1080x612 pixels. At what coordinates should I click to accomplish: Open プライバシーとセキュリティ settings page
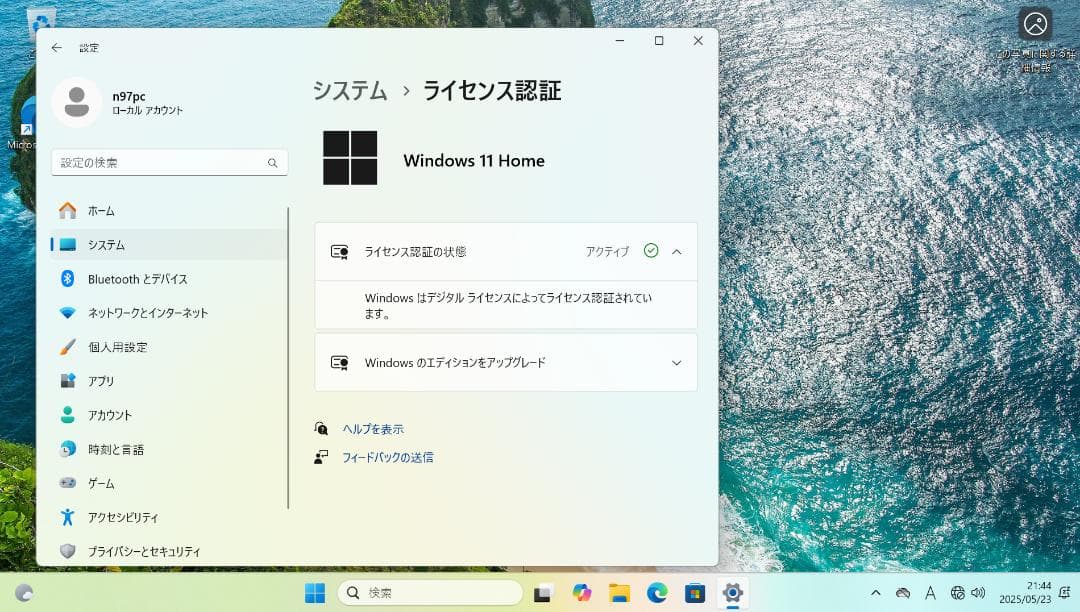coord(169,551)
